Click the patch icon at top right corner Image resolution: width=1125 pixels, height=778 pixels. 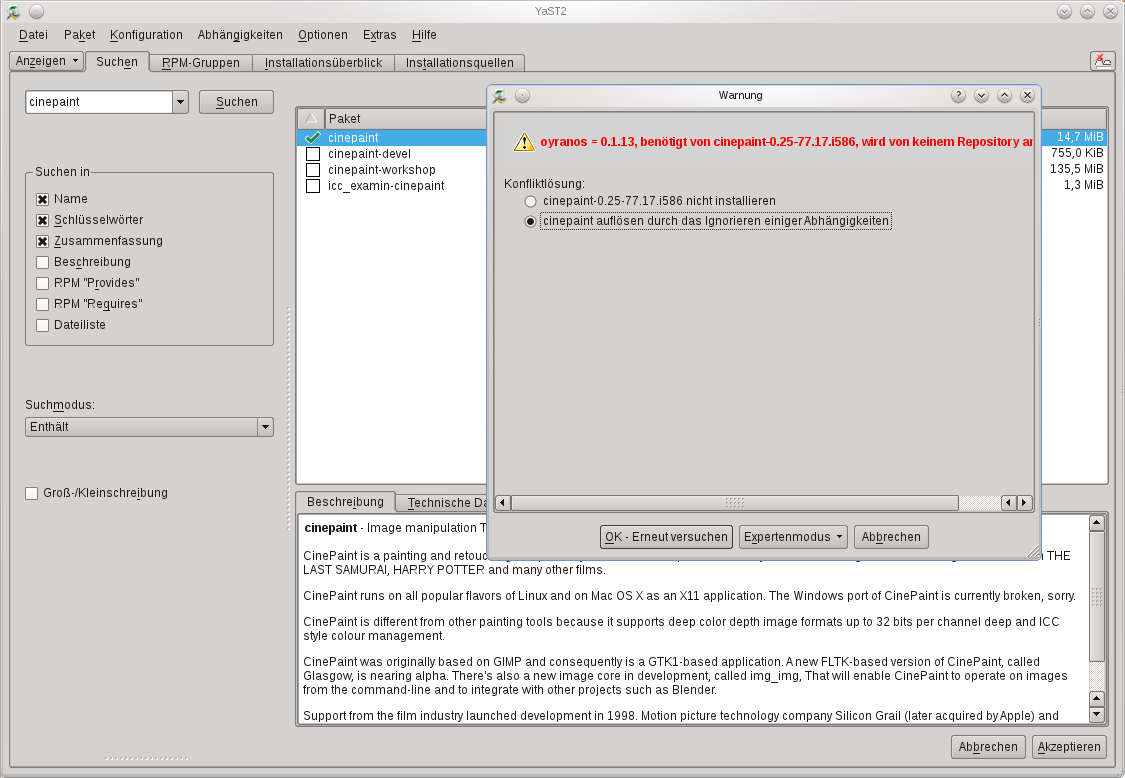1102,61
